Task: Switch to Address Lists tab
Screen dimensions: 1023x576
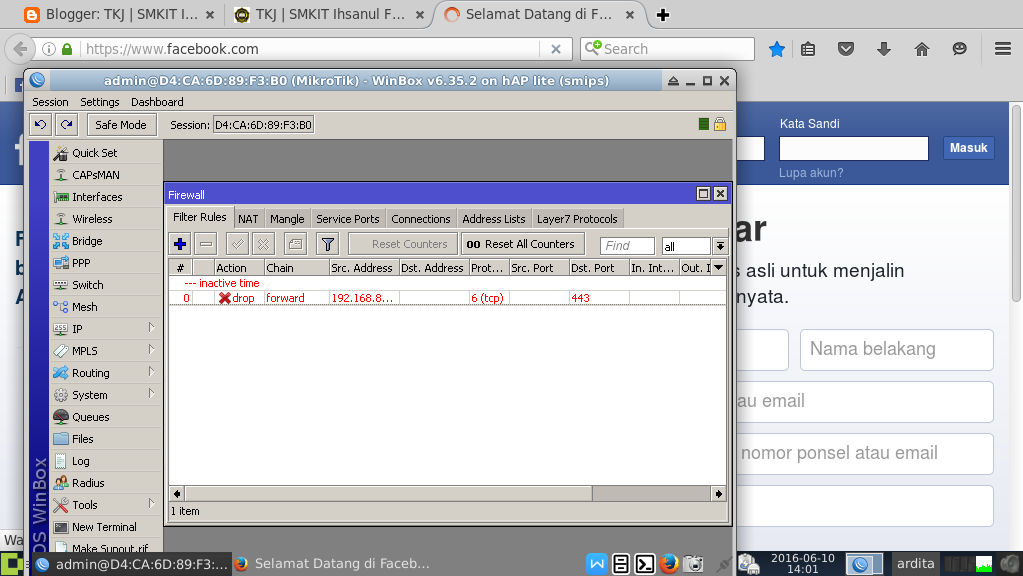Action: pos(494,219)
